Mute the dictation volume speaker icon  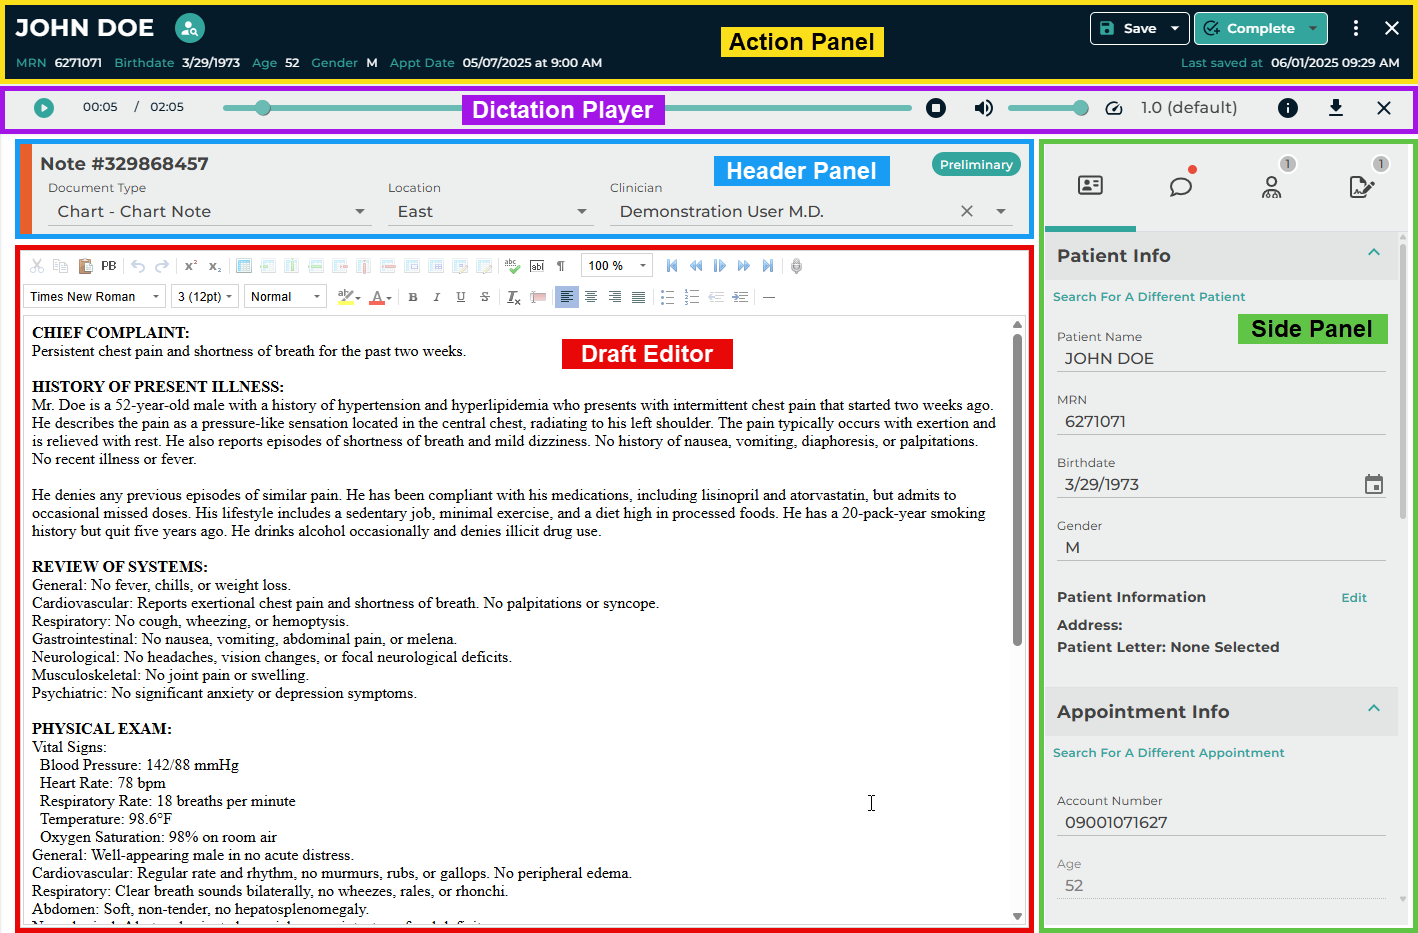tap(984, 108)
